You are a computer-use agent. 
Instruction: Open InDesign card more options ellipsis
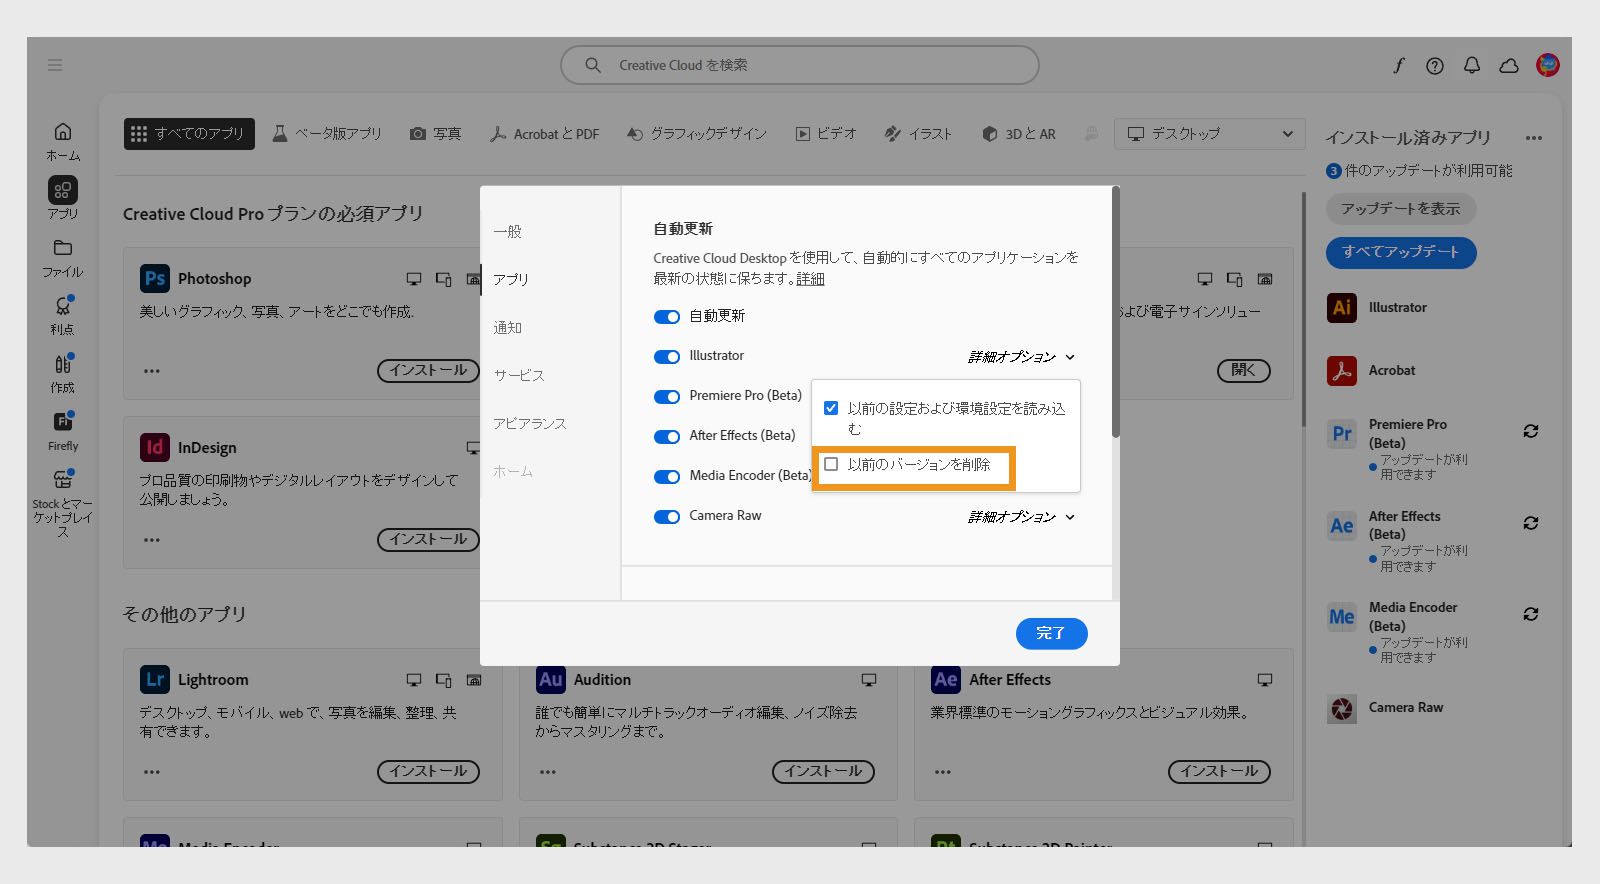152,540
